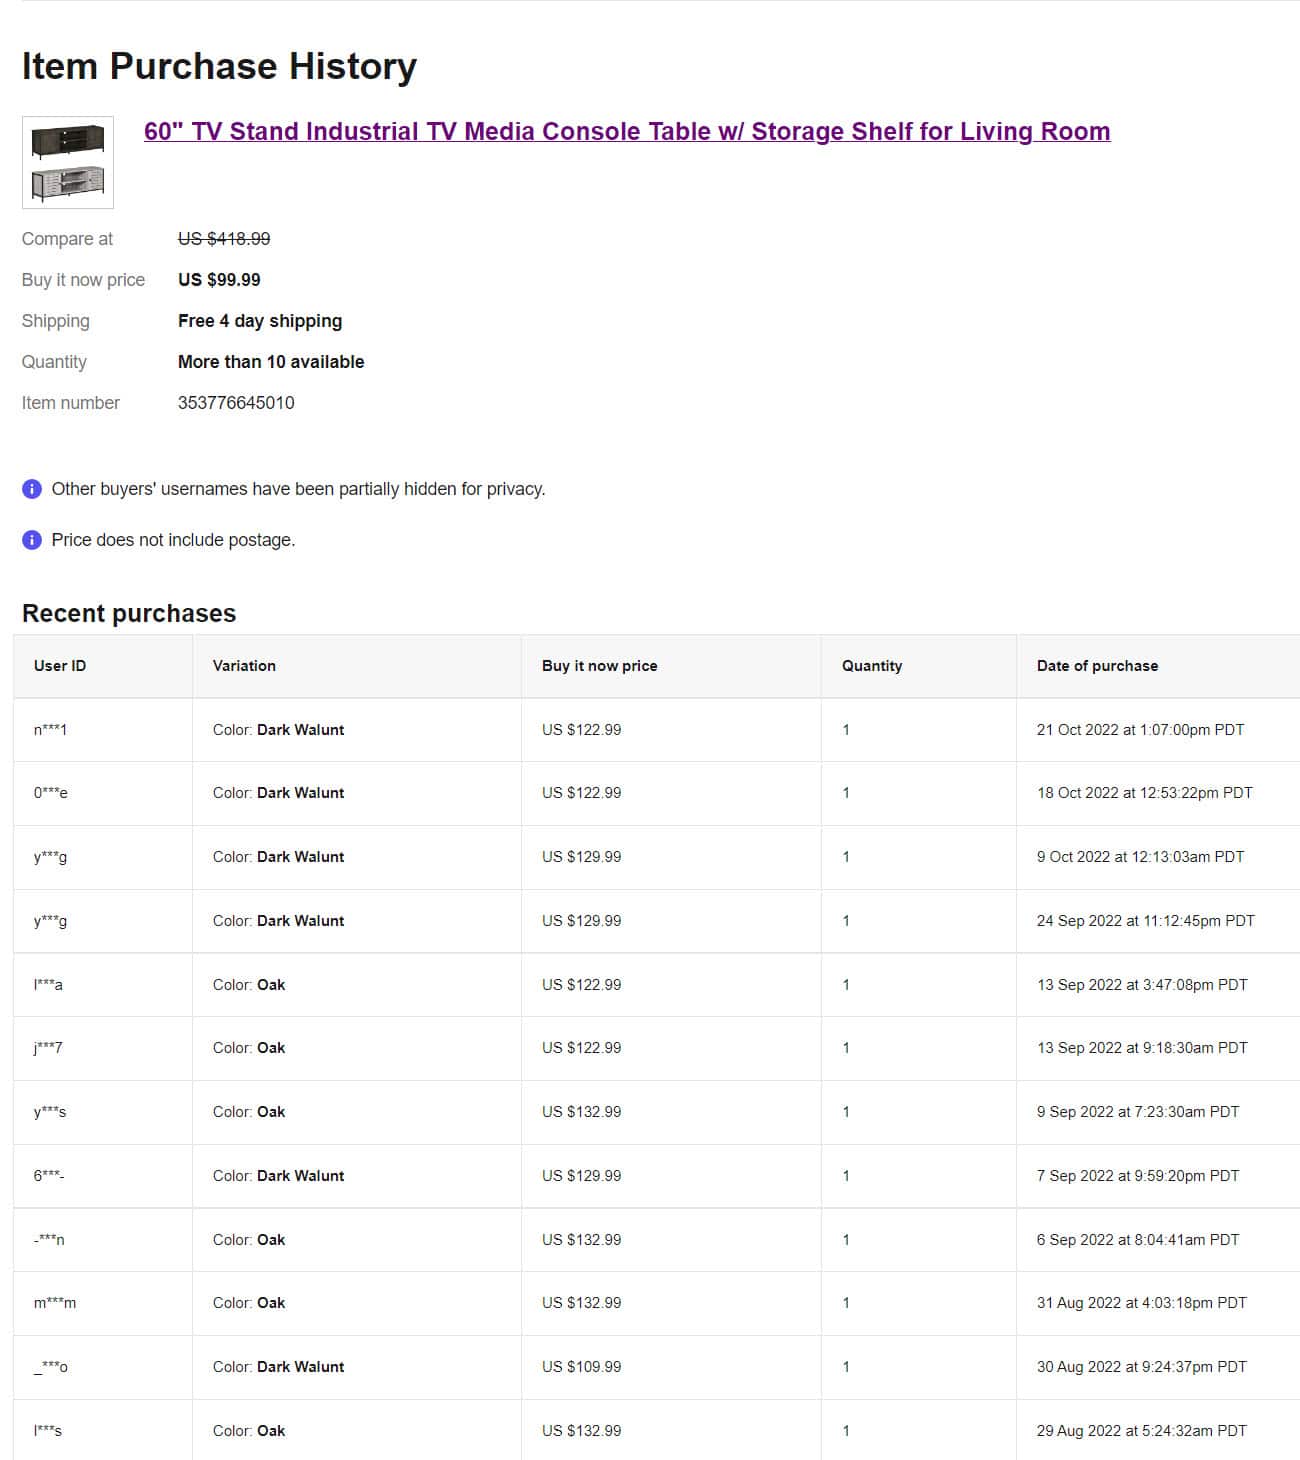Click the 21 Oct 2022 purchase date
Image resolution: width=1300 pixels, height=1460 pixels.
(1140, 730)
